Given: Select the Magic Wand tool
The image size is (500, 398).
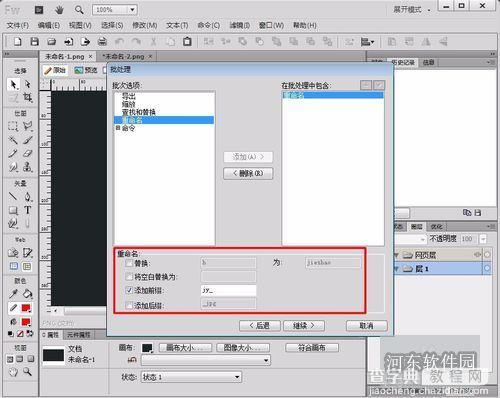Looking at the screenshot, I should click(13, 140).
